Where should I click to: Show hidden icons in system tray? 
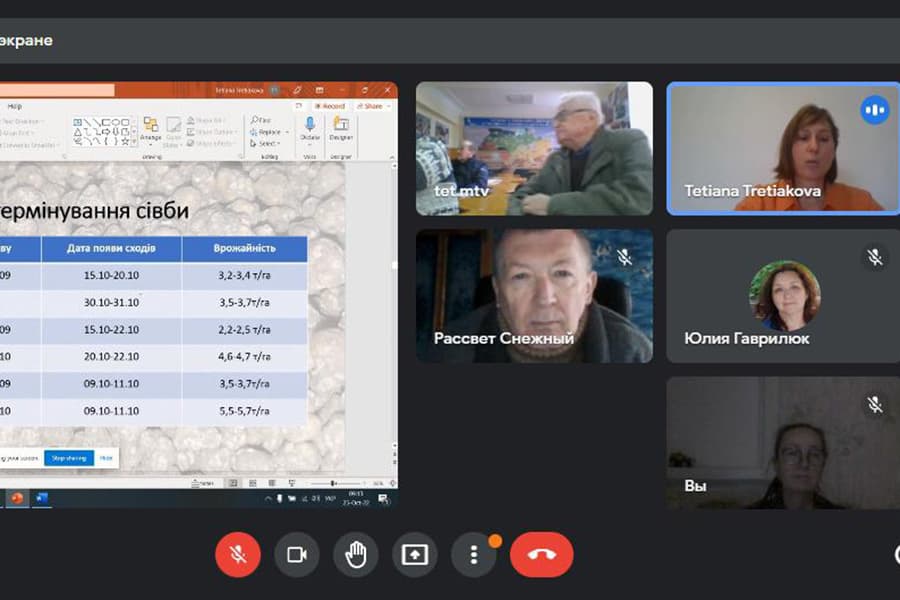point(267,499)
